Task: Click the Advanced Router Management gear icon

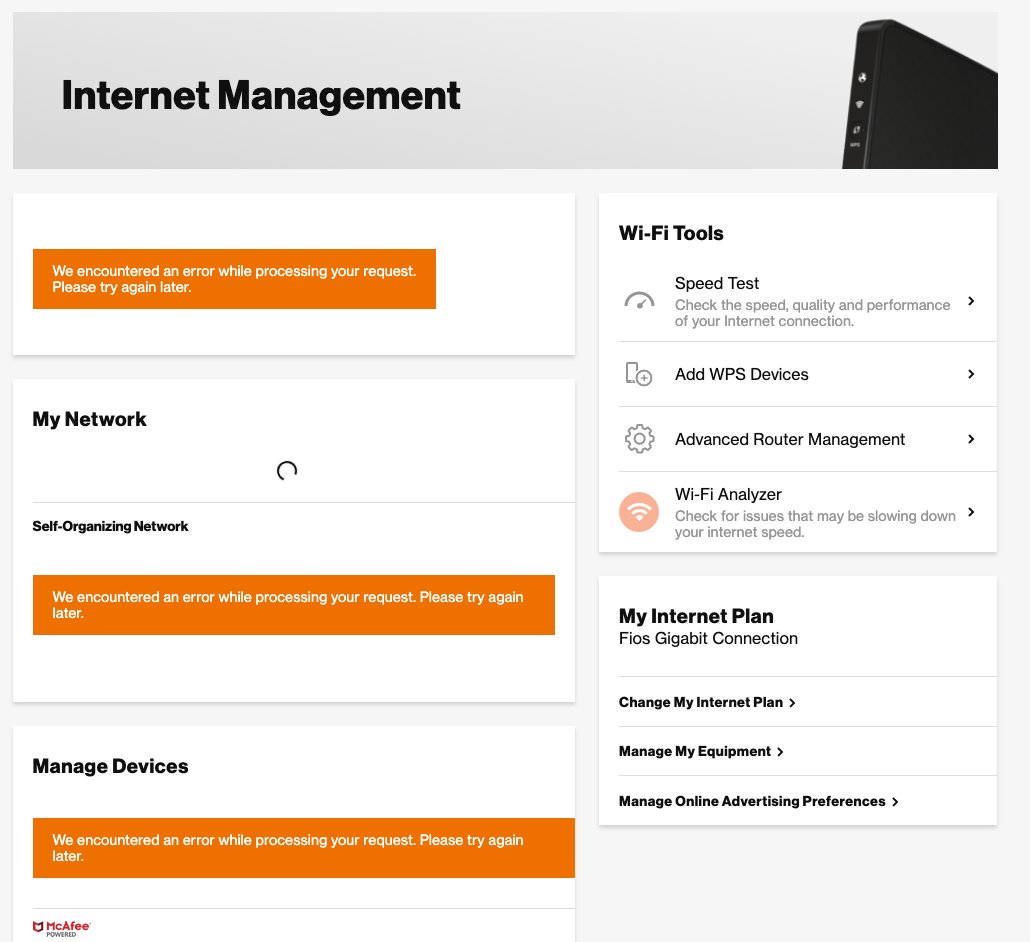Action: pos(639,439)
